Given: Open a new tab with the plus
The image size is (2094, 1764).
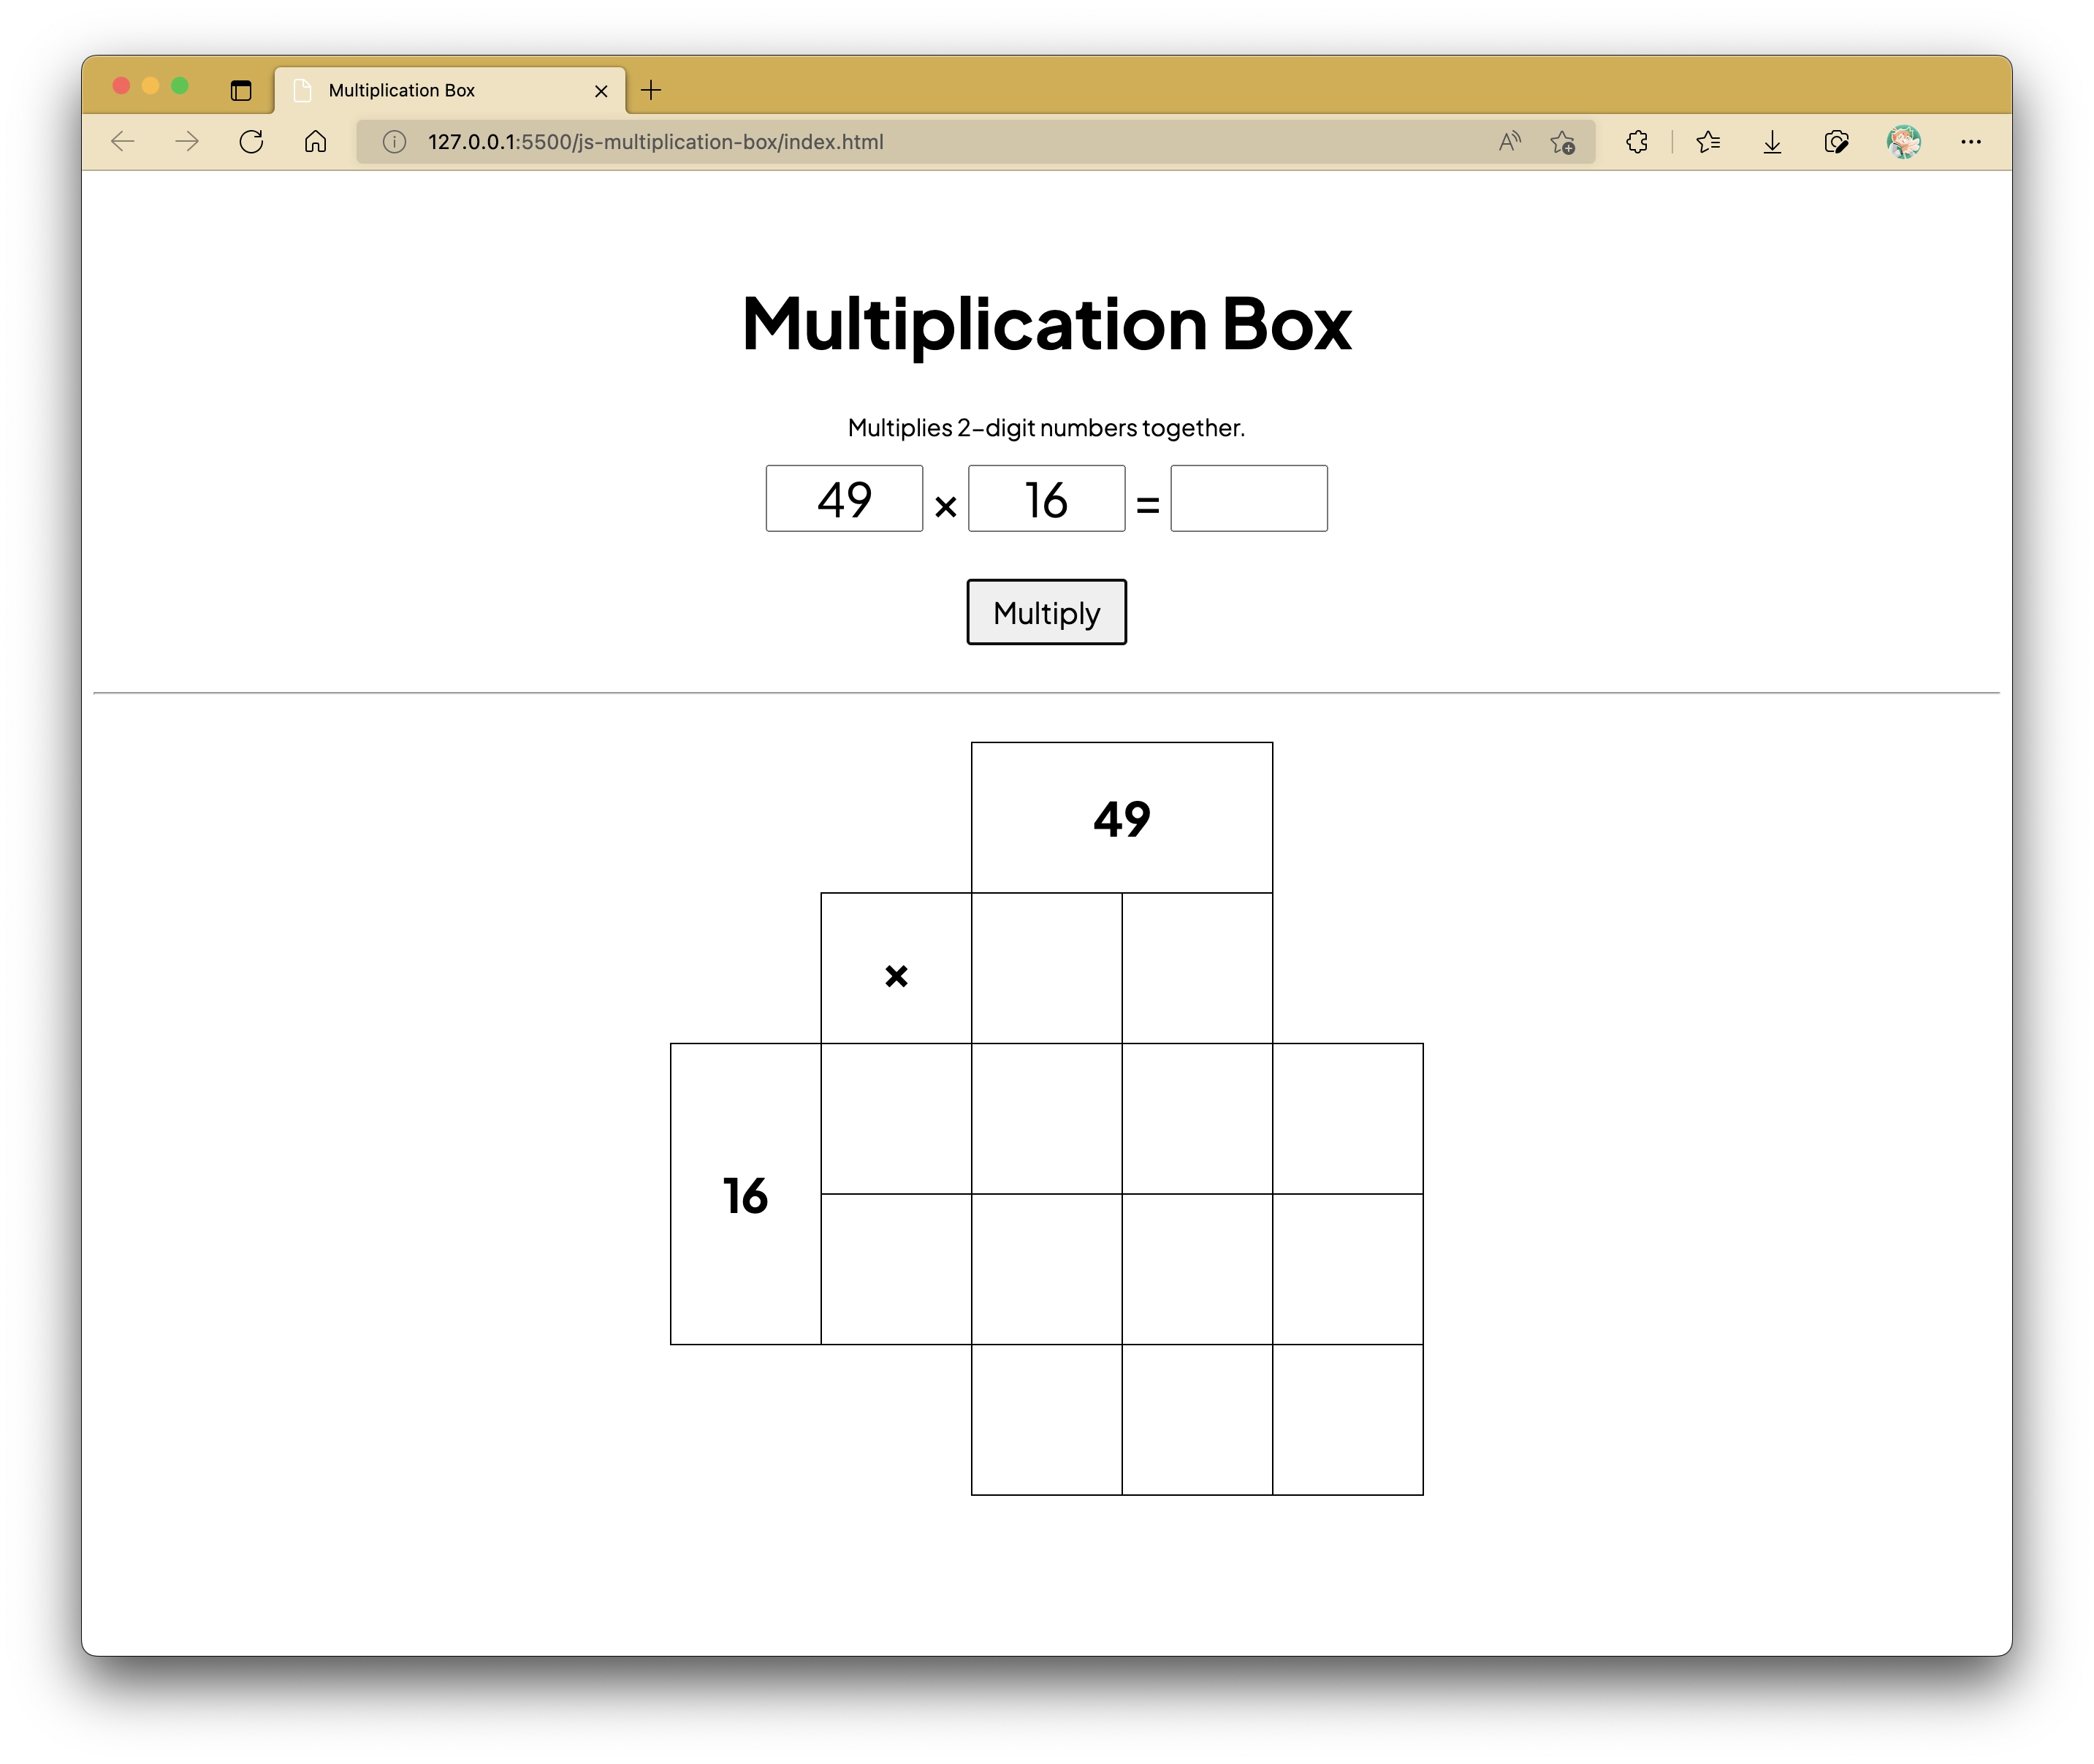Looking at the screenshot, I should coord(652,90).
